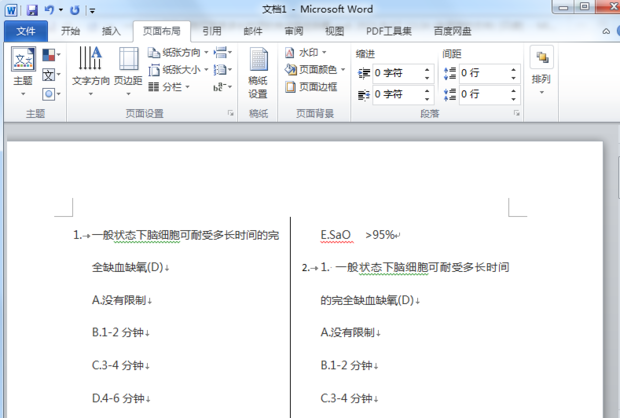Click the spacing before input field
This screenshot has width=620, height=418.
[x=484, y=73]
